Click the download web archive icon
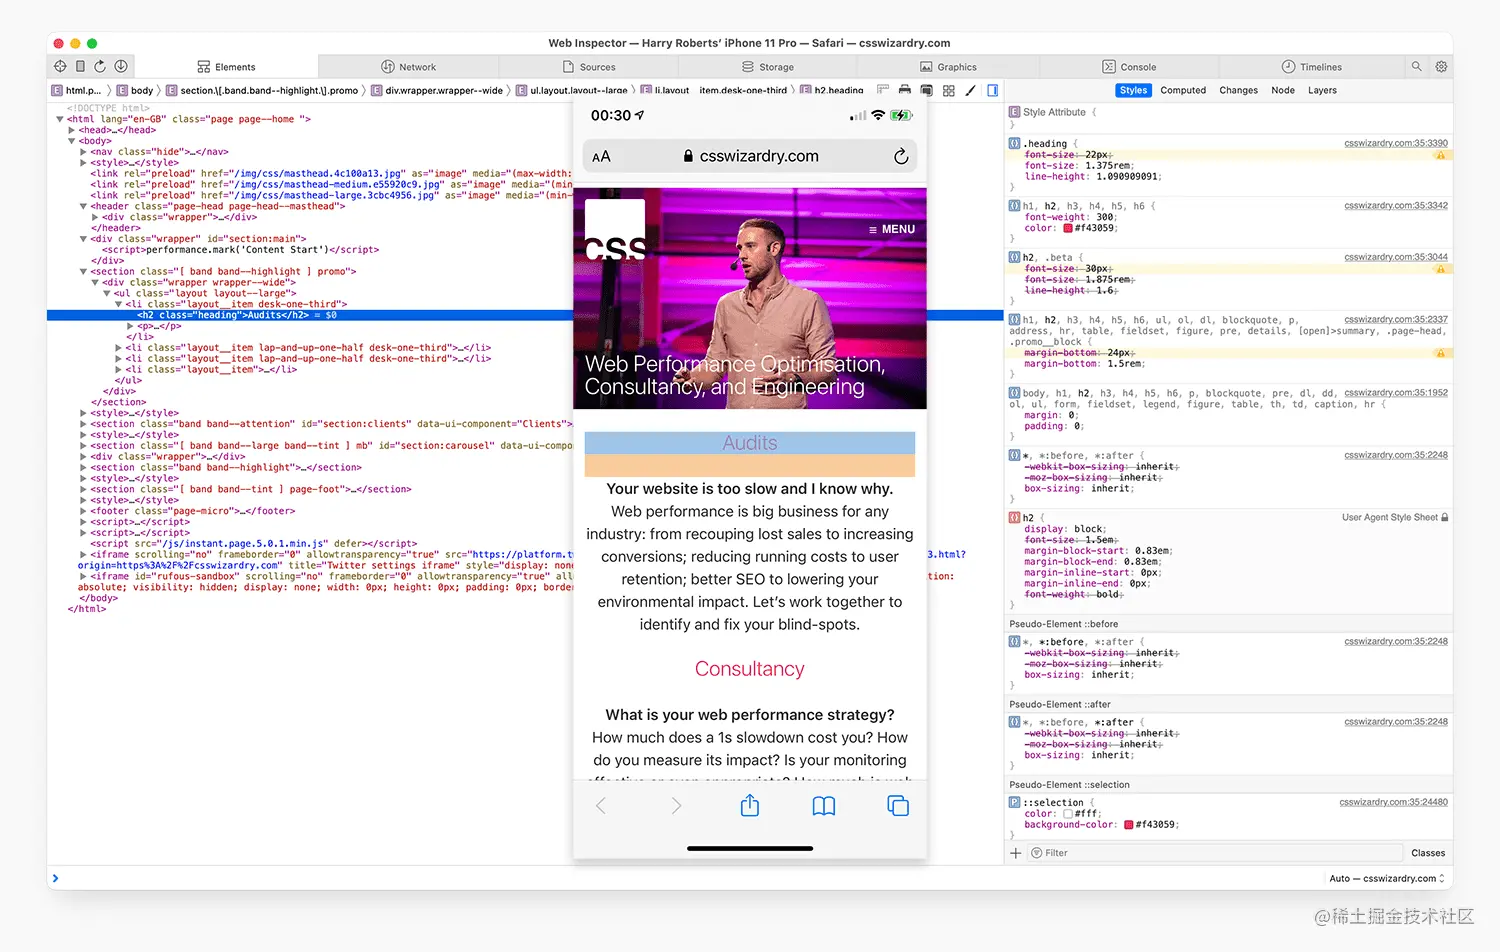1500x952 pixels. [121, 66]
